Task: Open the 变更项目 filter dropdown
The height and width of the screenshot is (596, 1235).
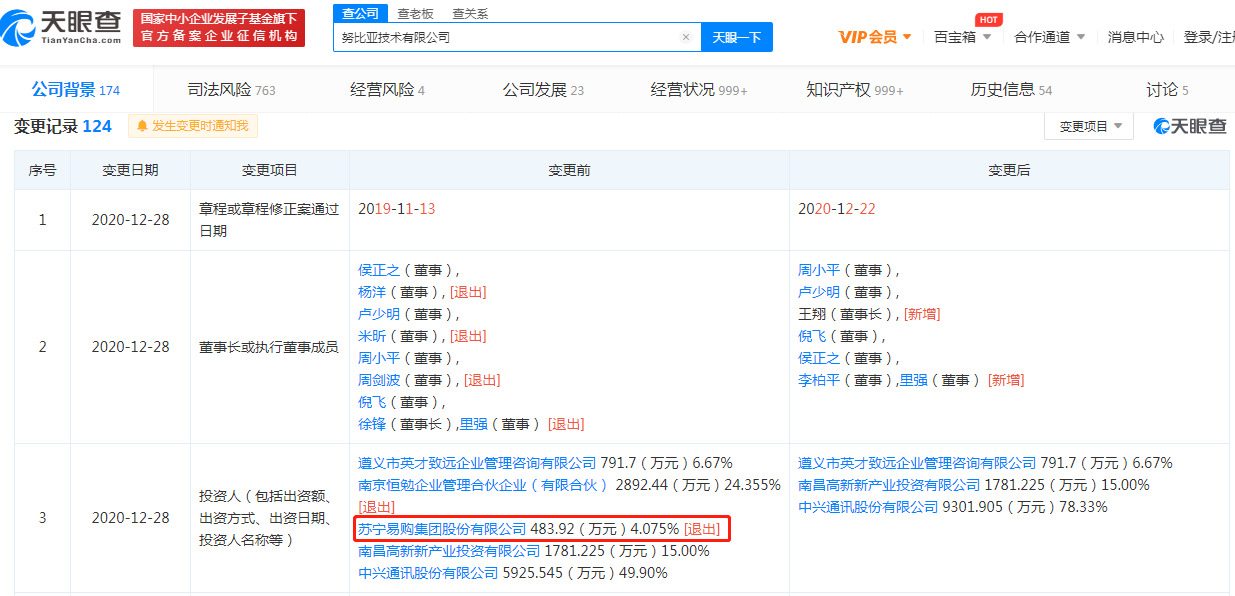Action: point(1089,126)
